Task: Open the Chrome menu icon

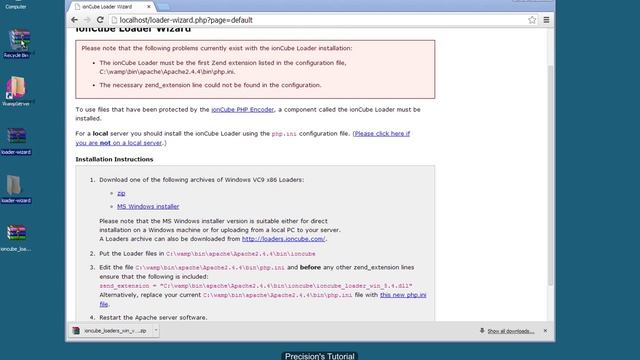Action: coord(546,20)
